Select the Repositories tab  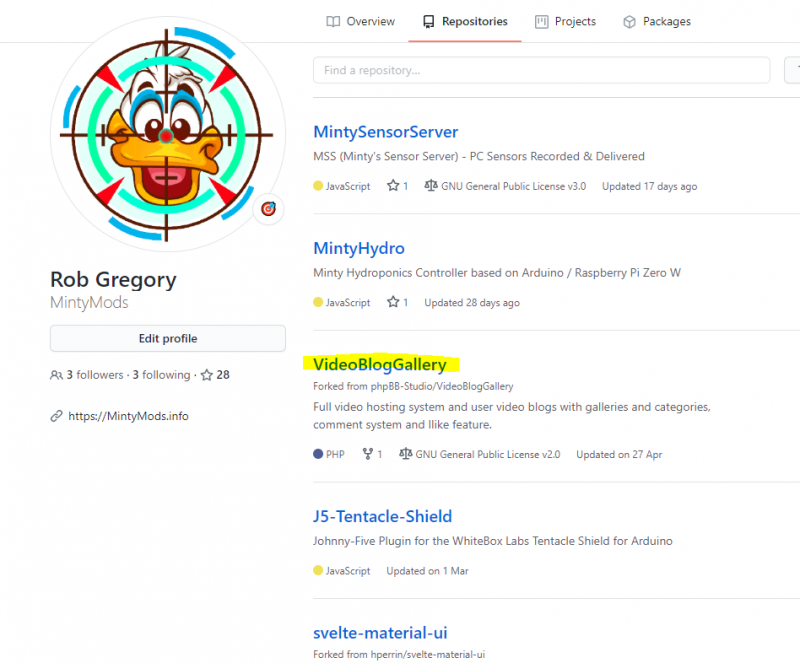point(464,21)
